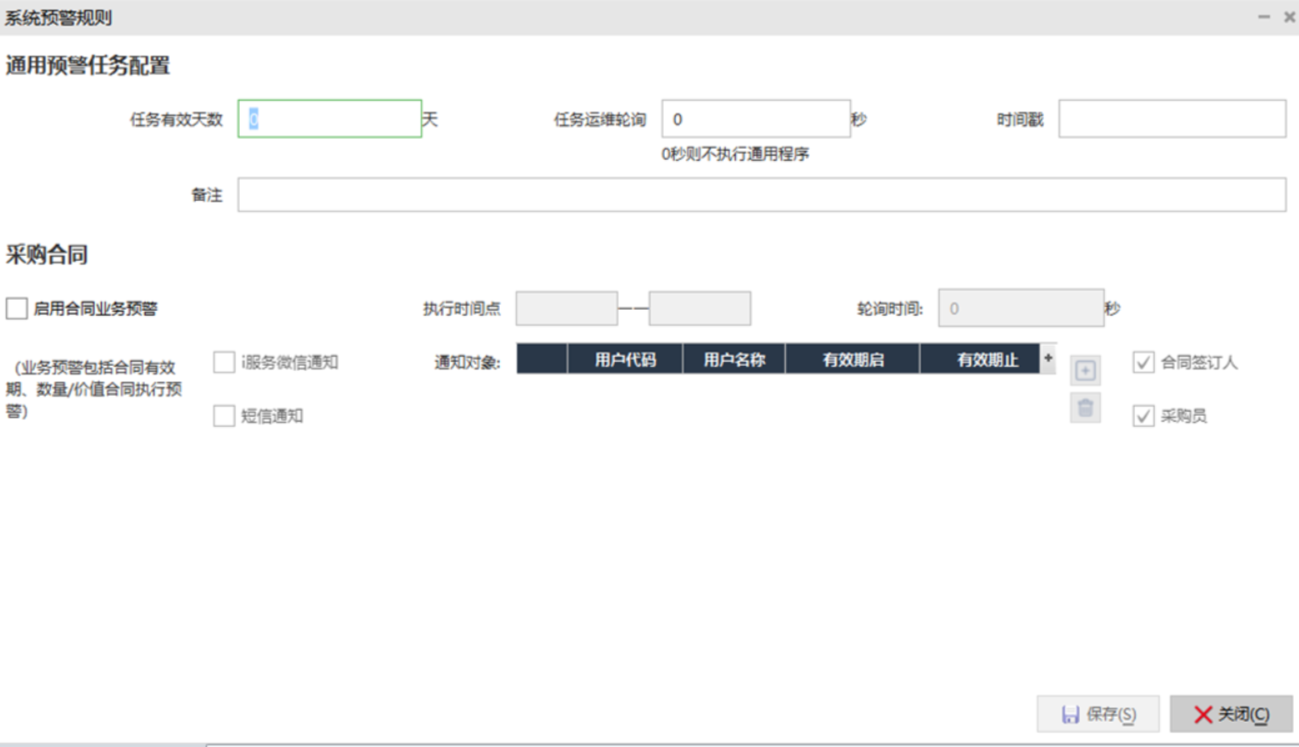Click the 任务运维轮询 seconds field
The image size is (1299, 747).
755,119
